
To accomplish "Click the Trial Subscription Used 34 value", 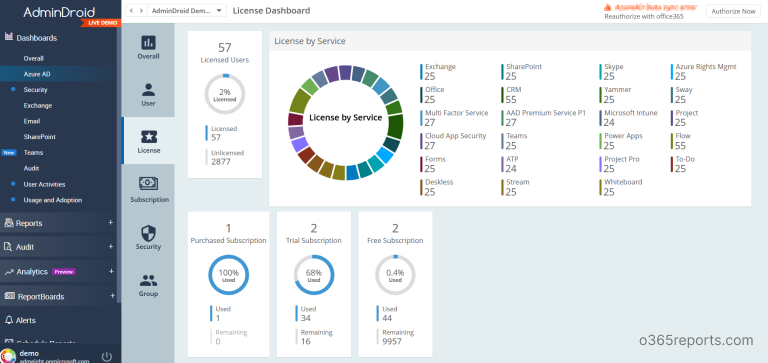I will coord(306,318).
